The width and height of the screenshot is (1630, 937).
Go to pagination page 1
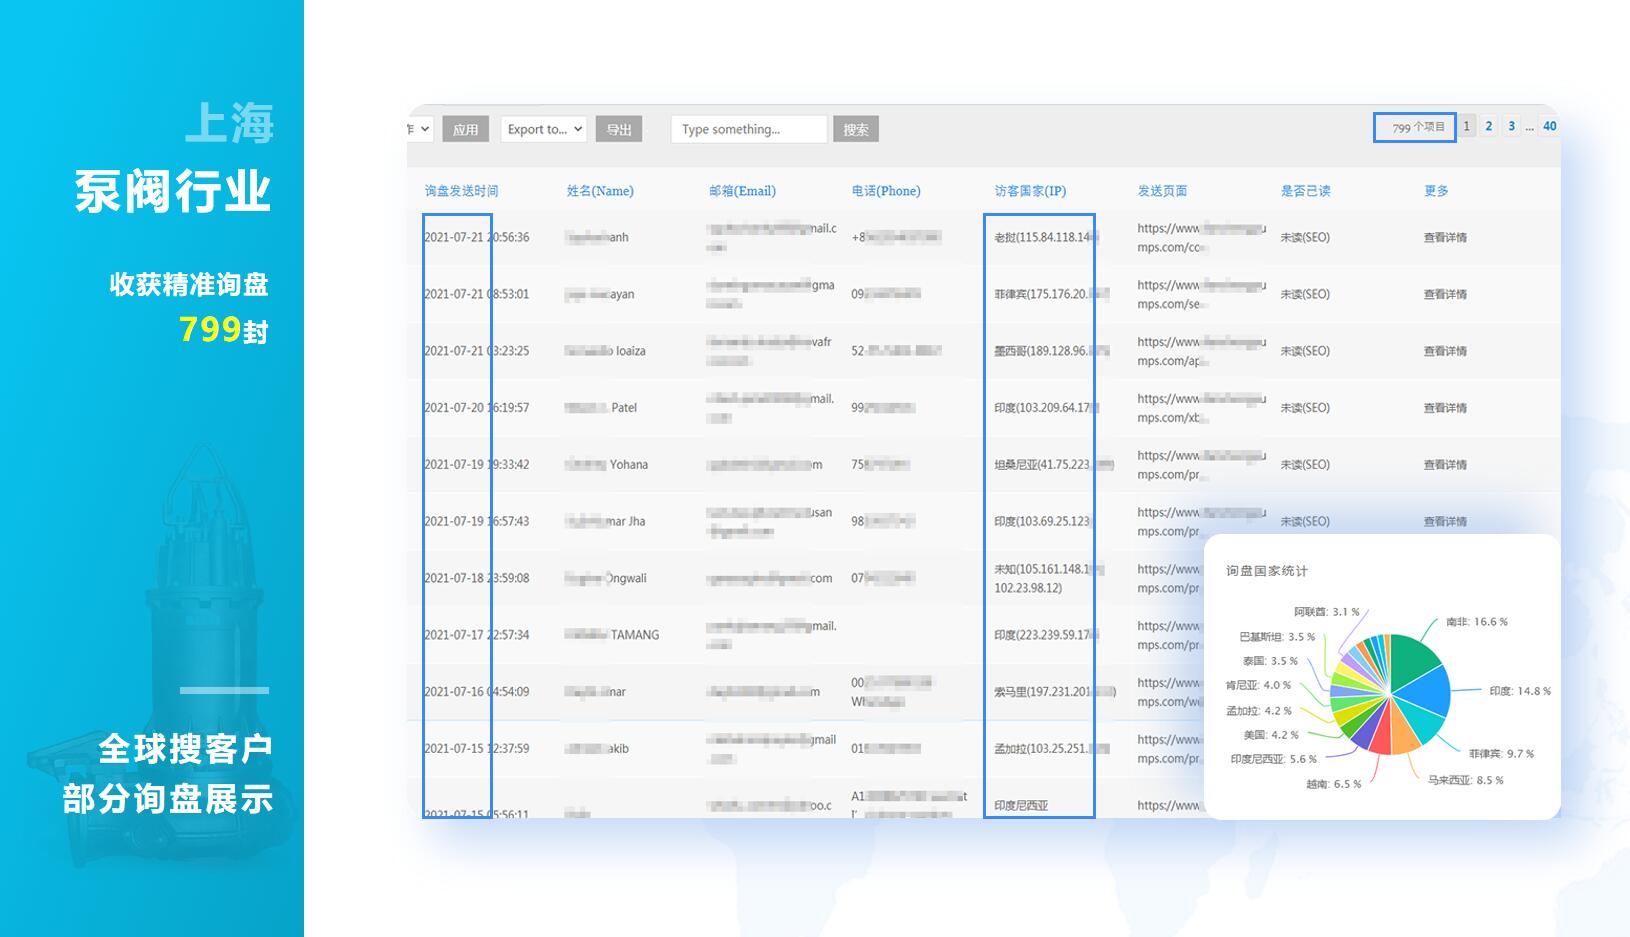(x=1467, y=126)
